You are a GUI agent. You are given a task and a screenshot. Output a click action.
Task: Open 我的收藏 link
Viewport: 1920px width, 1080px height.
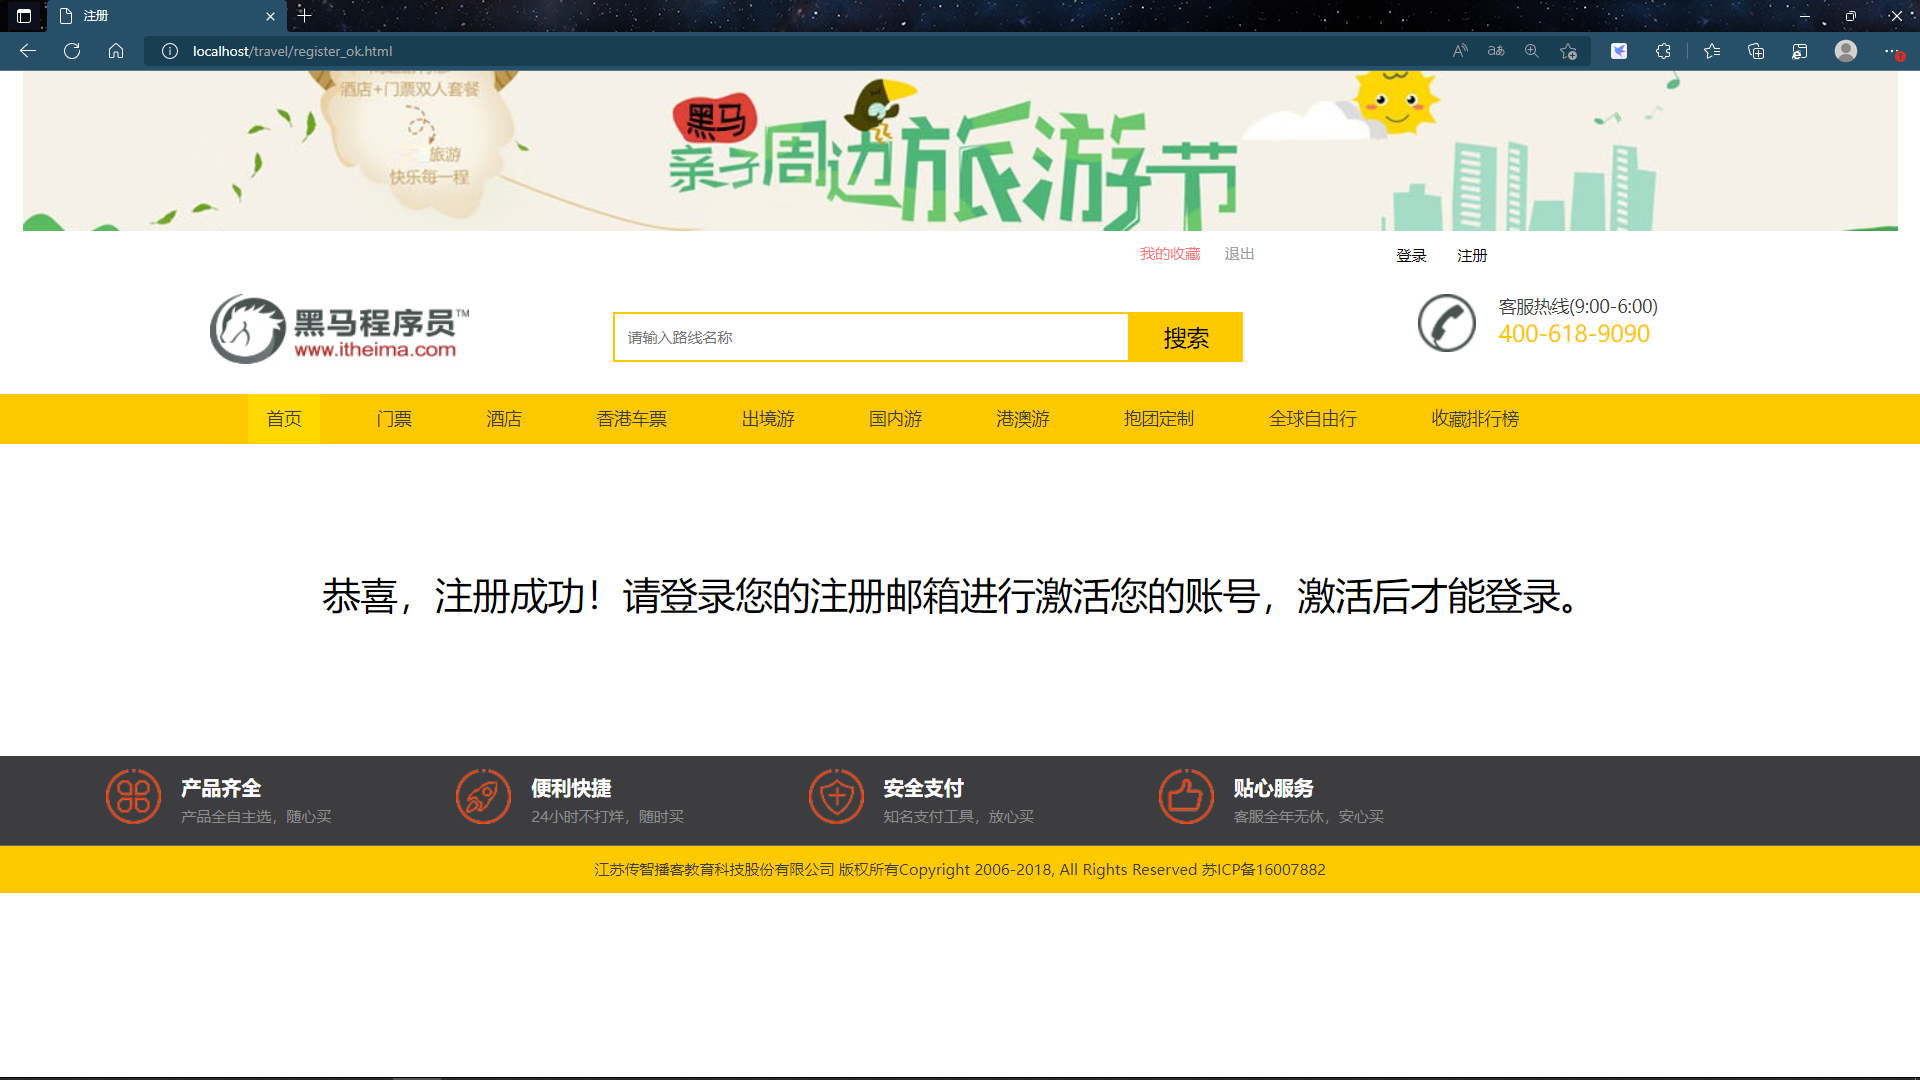coord(1170,254)
